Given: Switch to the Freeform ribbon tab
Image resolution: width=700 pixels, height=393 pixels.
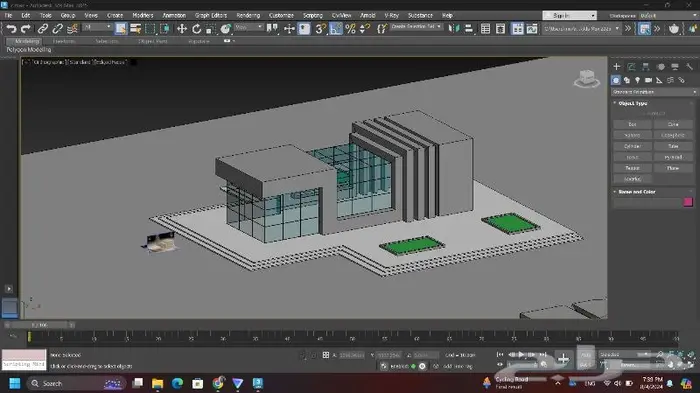Looking at the screenshot, I should [x=64, y=41].
